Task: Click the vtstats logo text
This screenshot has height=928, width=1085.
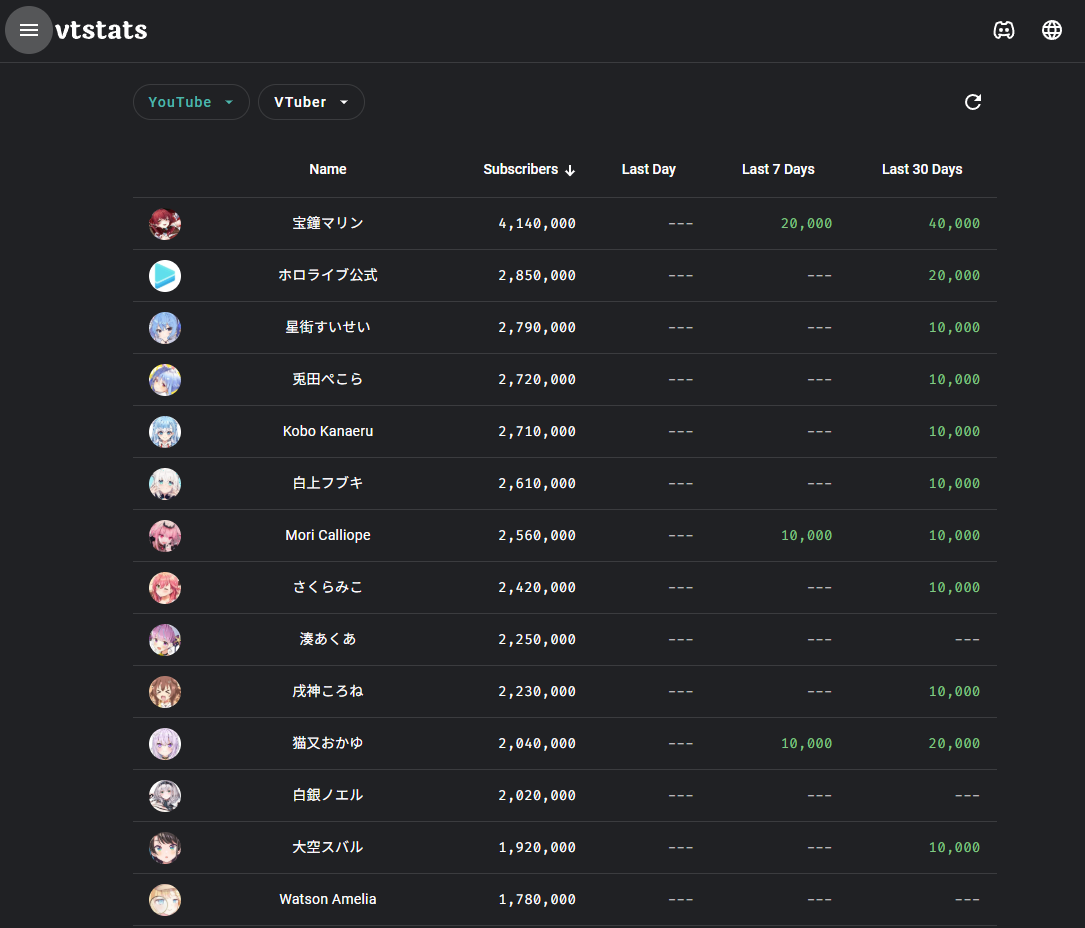Action: click(101, 30)
